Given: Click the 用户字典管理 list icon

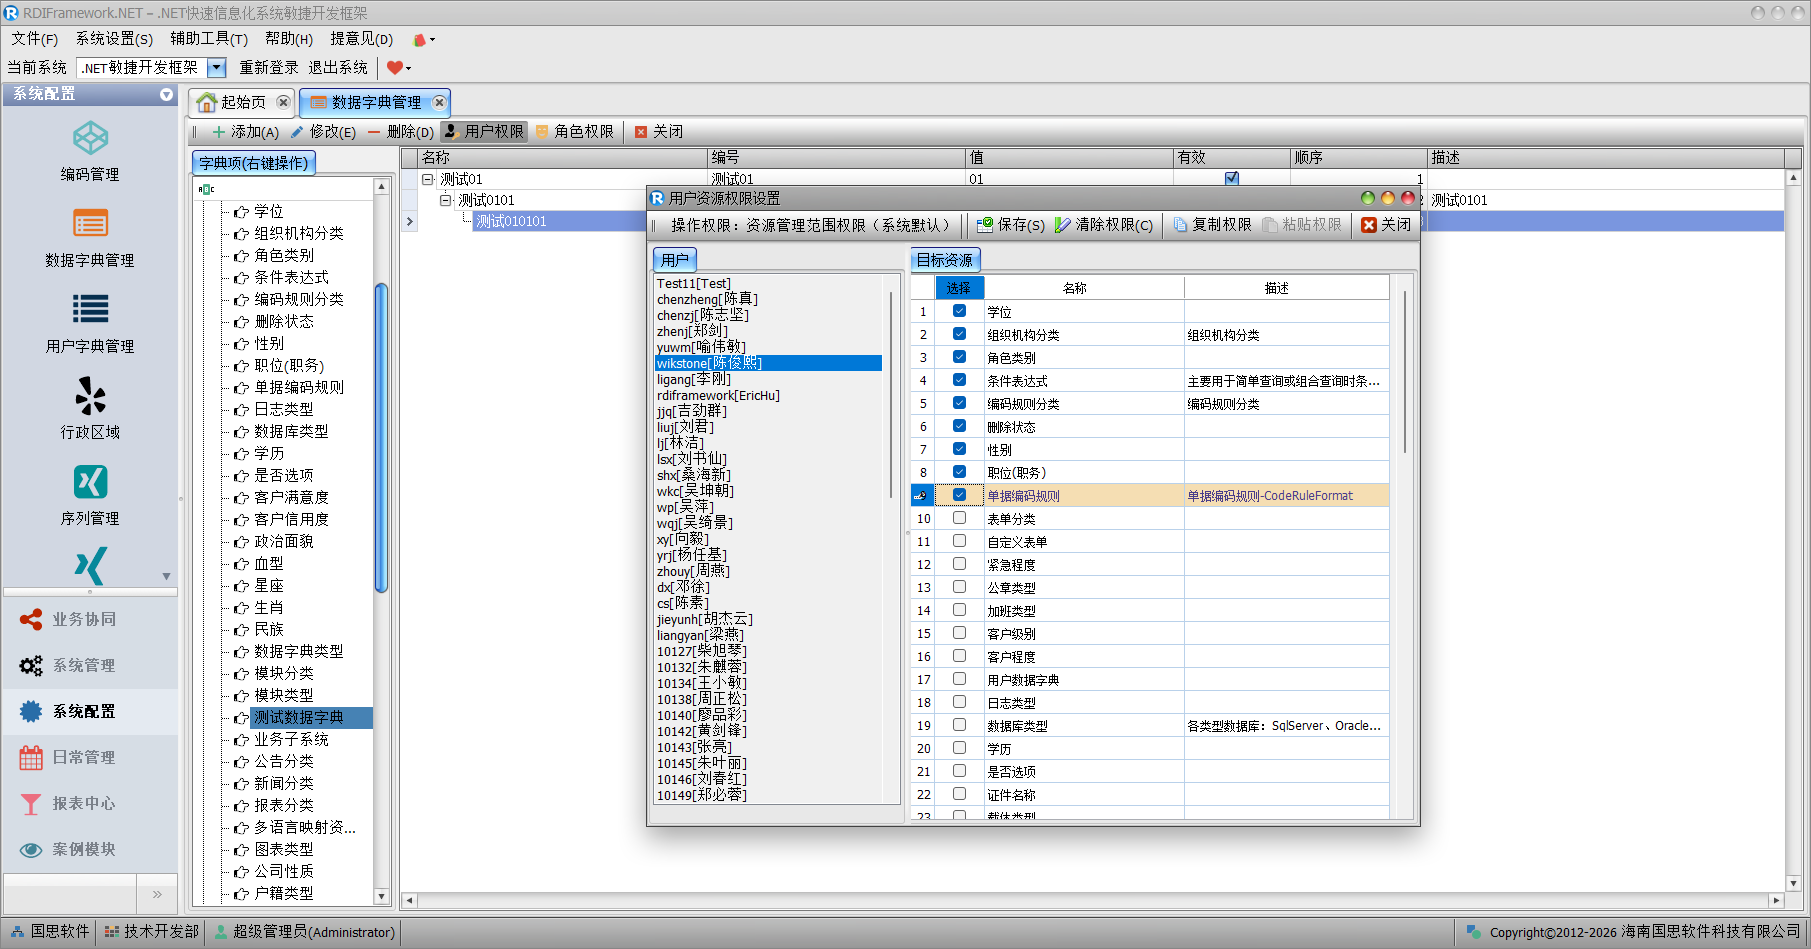Looking at the screenshot, I should click(x=90, y=310).
